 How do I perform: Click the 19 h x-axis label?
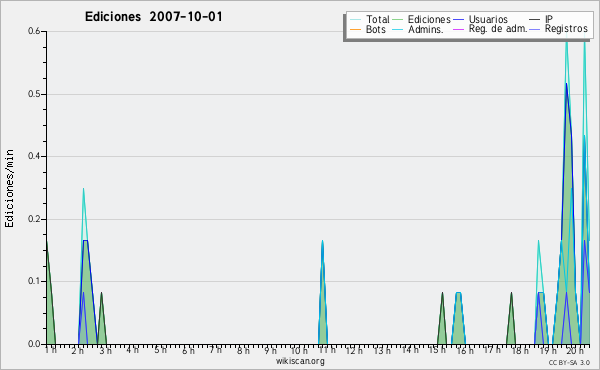pyautogui.click(x=548, y=350)
